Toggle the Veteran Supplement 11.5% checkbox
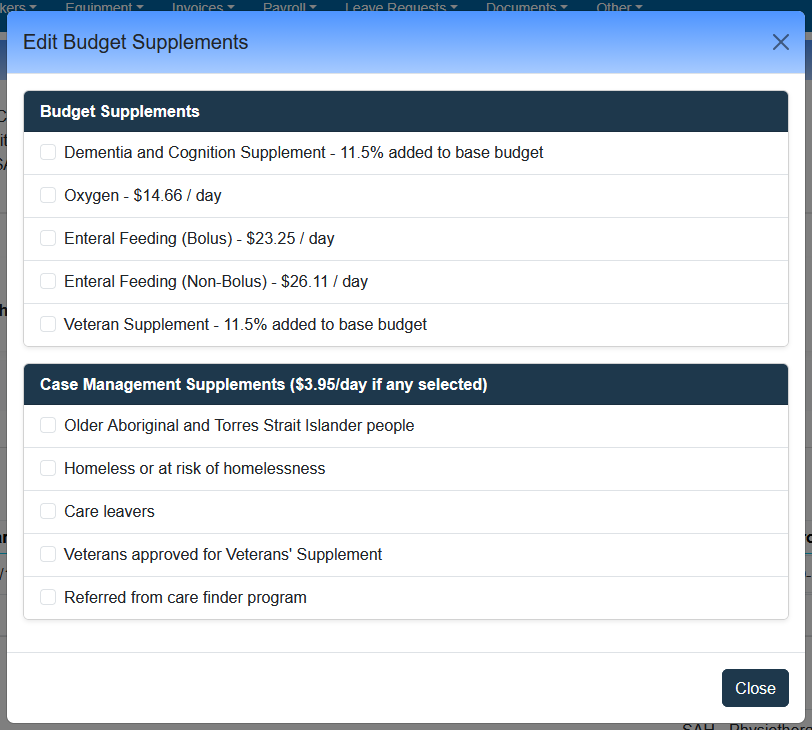Viewport: 812px width, 730px height. (x=48, y=324)
